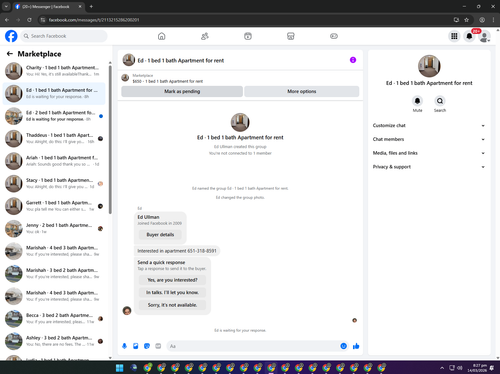Choose a GIF icon

158,346
